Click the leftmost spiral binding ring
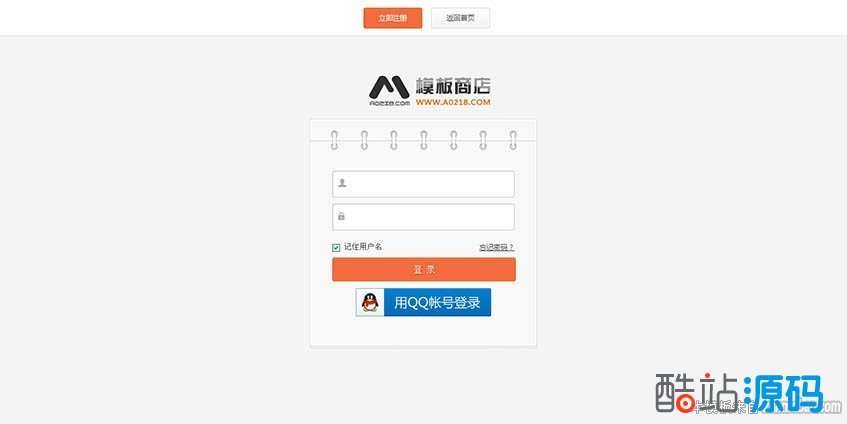847x424 pixels. tap(334, 140)
